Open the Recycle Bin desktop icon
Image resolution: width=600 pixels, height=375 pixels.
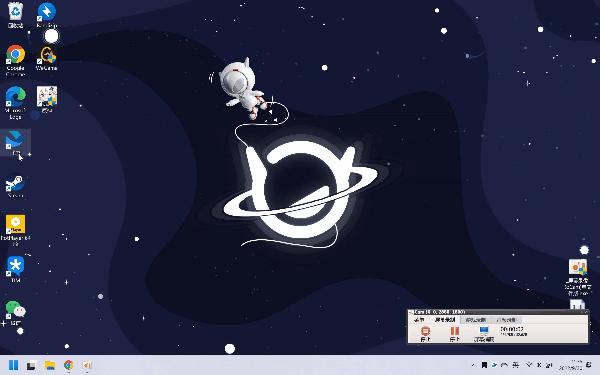click(x=15, y=15)
